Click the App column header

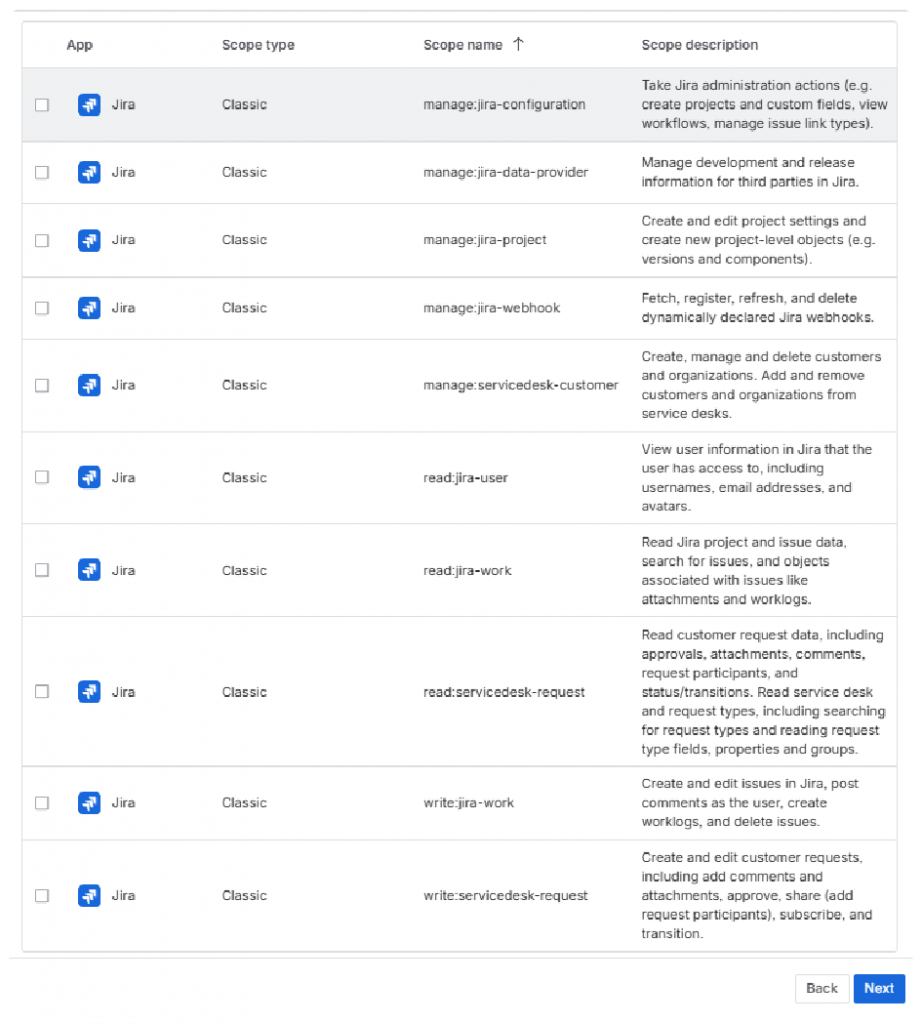pos(80,45)
